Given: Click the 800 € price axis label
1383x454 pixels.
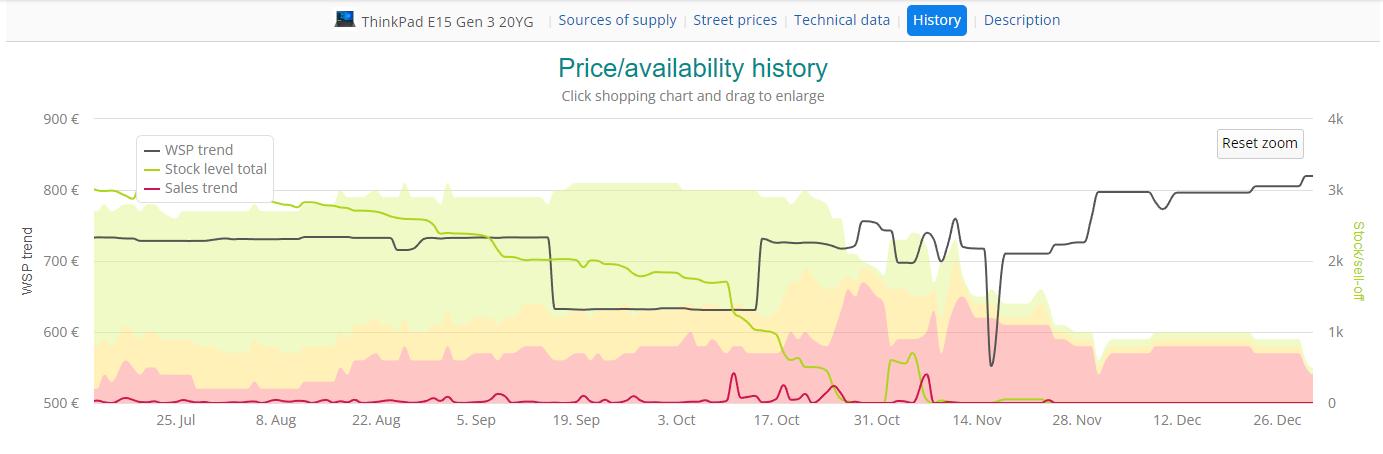Looking at the screenshot, I should [x=62, y=190].
